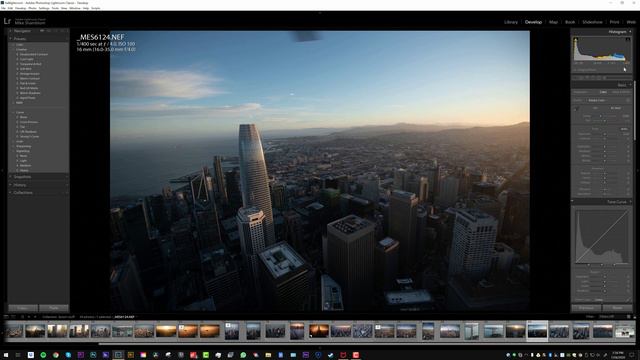Open the Settings menu

coord(44,8)
